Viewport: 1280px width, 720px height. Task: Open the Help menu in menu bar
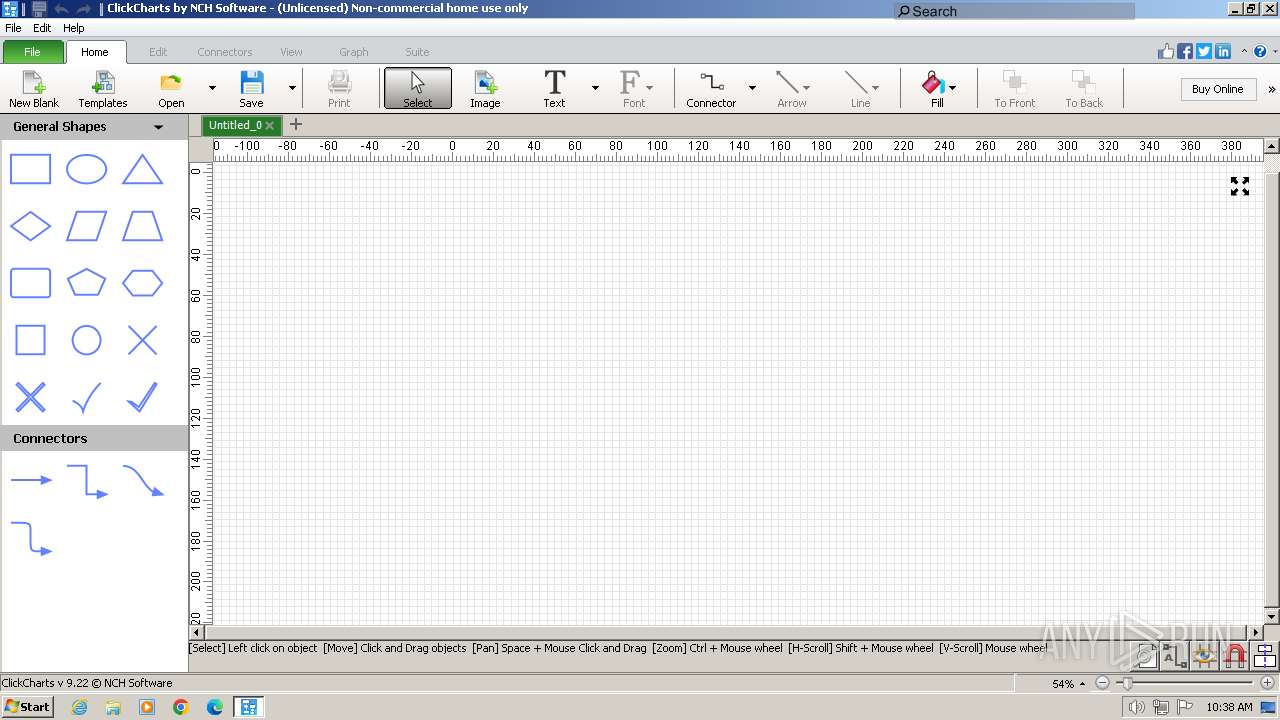74,28
